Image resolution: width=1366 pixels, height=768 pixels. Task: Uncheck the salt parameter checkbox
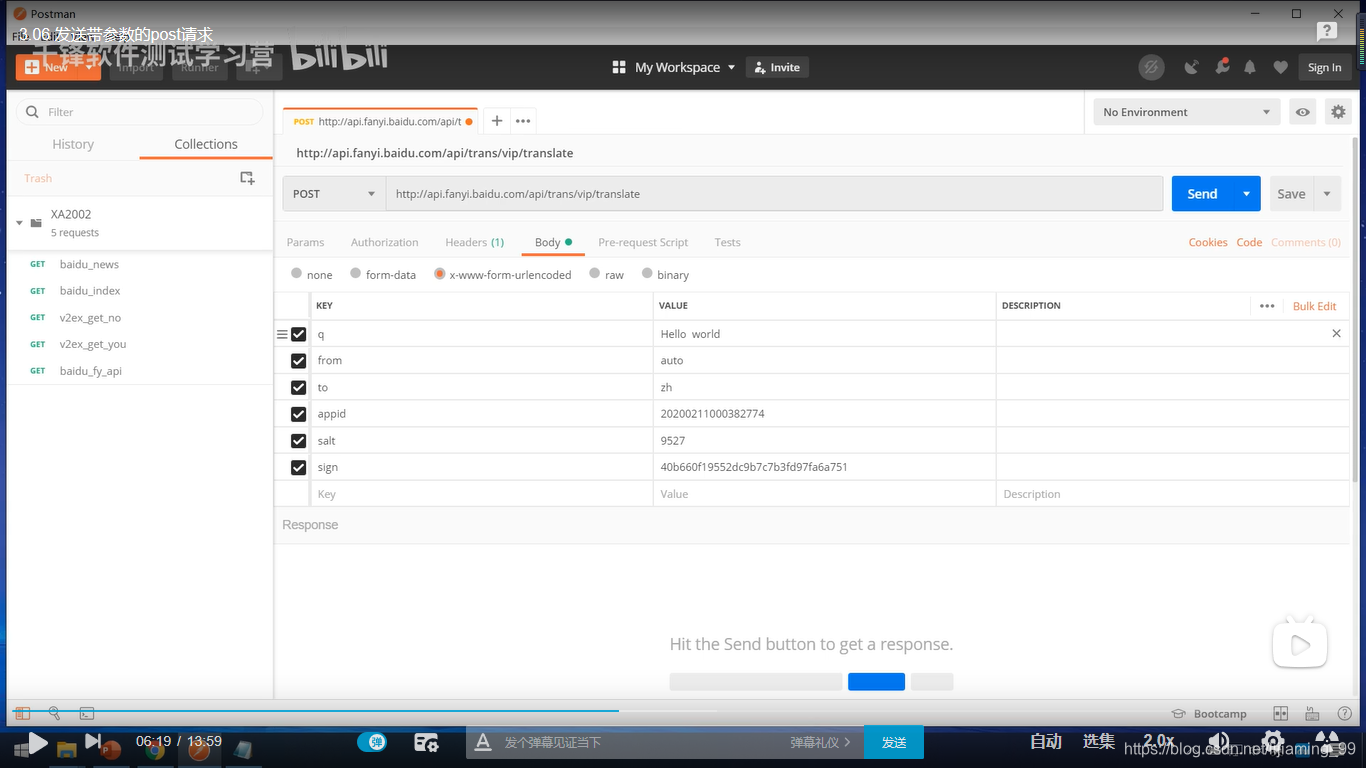pos(298,441)
